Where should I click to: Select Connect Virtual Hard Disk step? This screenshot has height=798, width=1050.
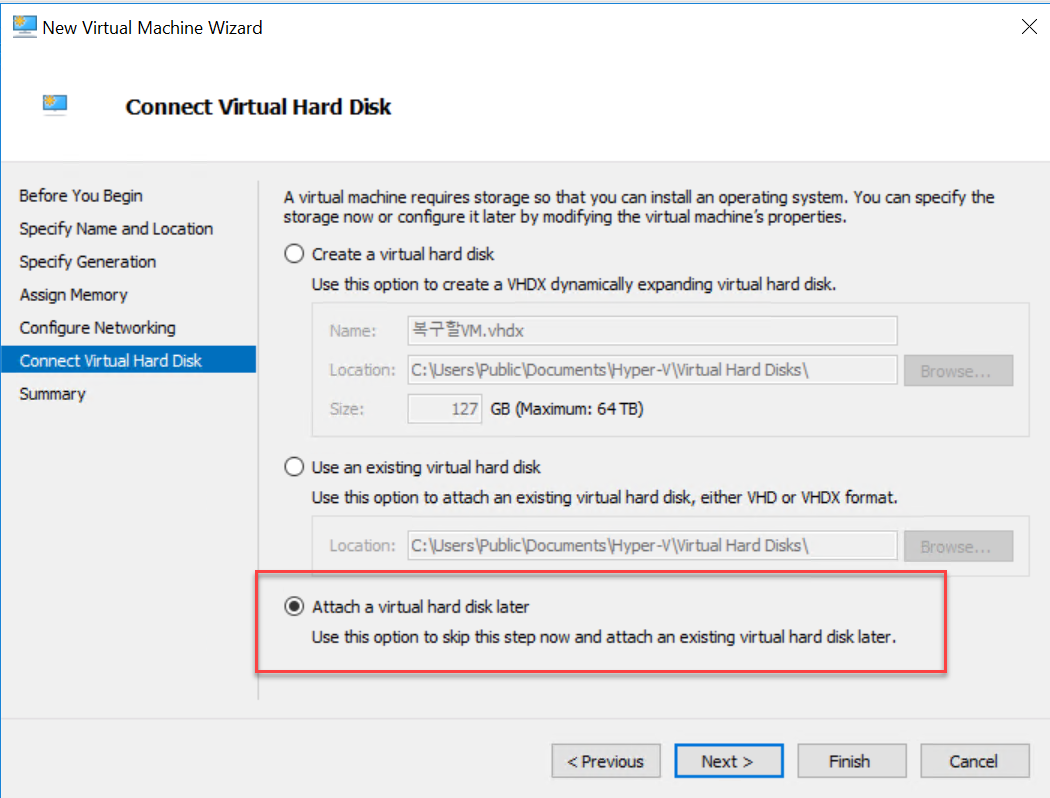[129, 360]
